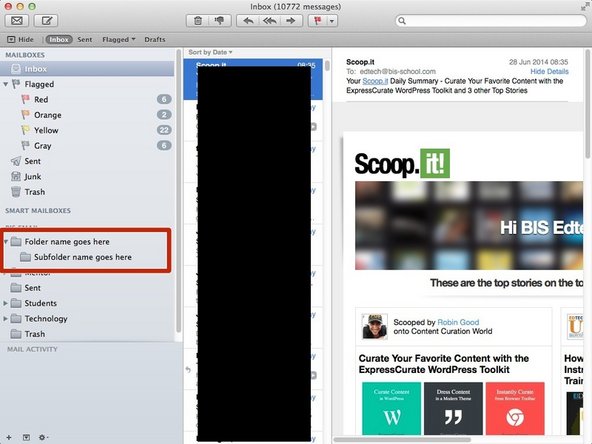
Task: Click the message pane vertical scrollbar
Action: pyautogui.click(x=588, y=104)
